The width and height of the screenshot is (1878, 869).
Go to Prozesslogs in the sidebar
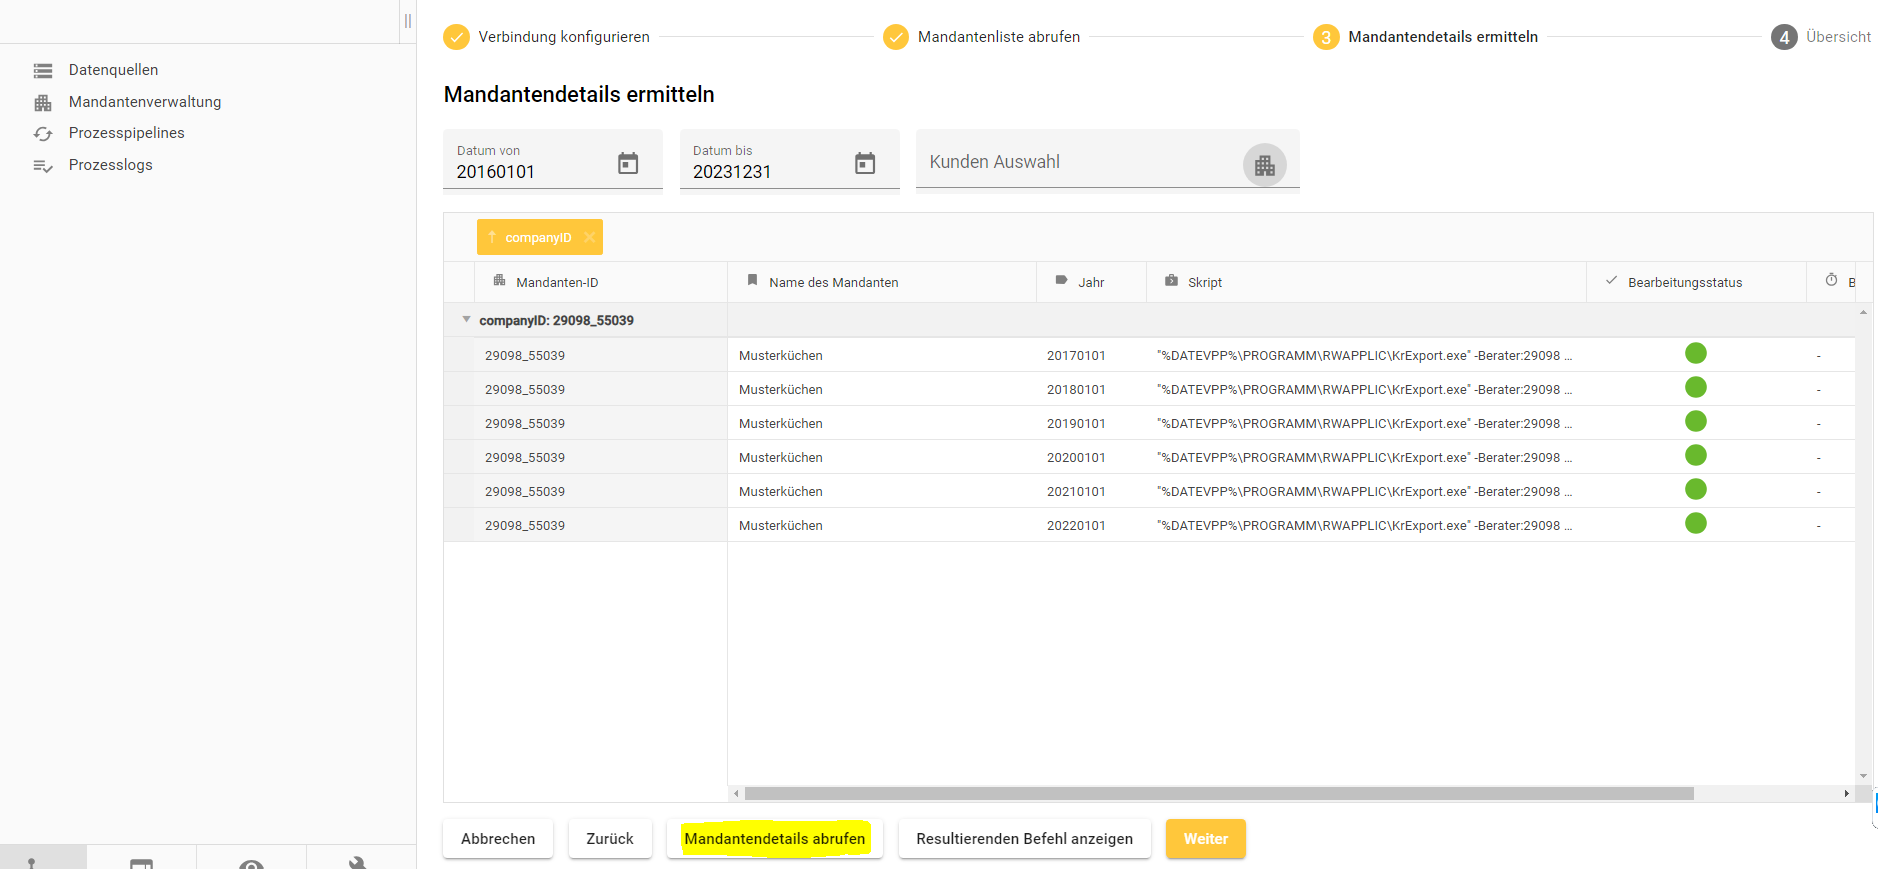pyautogui.click(x=110, y=165)
